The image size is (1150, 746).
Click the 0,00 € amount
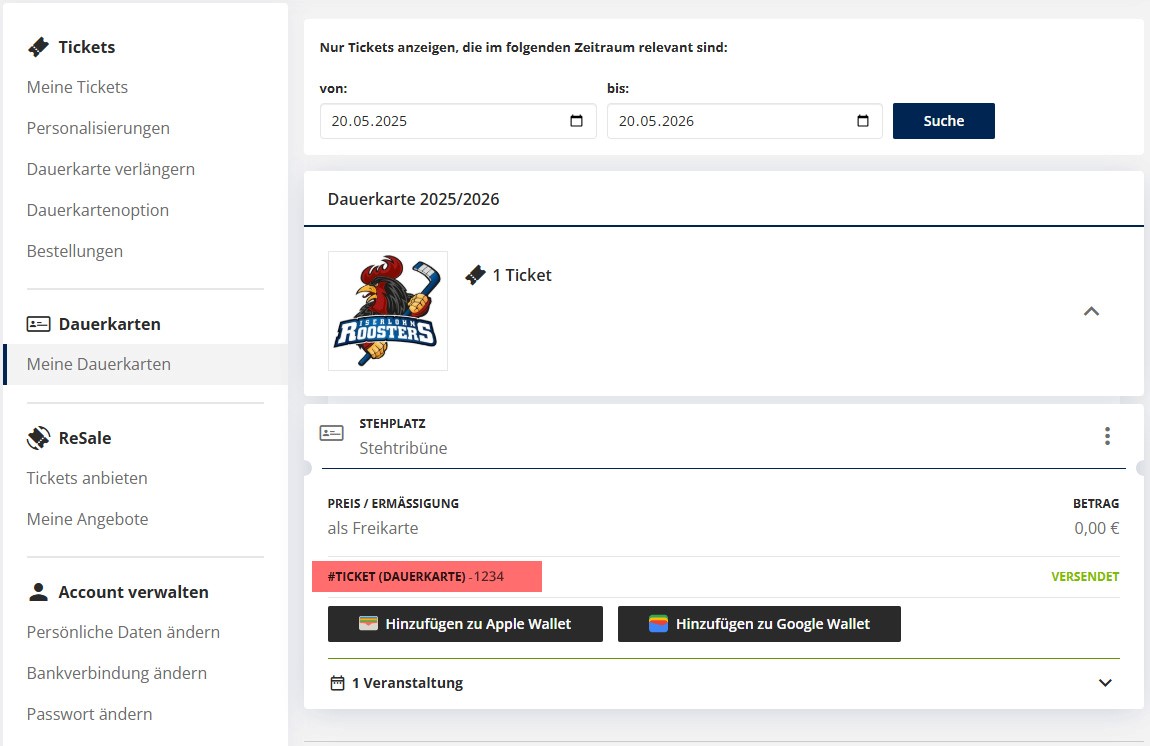tap(1096, 528)
